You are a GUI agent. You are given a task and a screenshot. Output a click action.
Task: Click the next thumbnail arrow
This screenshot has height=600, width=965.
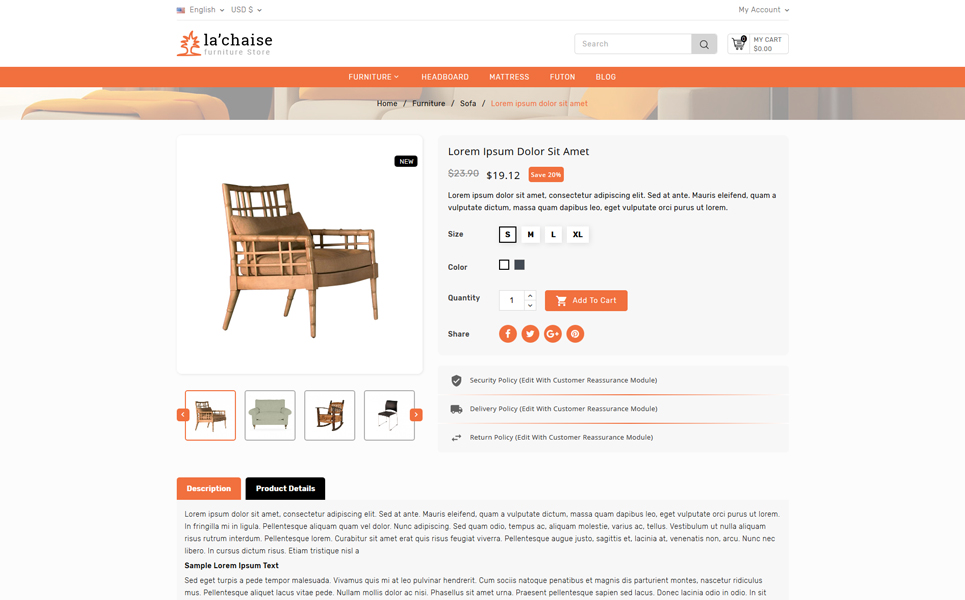416,415
